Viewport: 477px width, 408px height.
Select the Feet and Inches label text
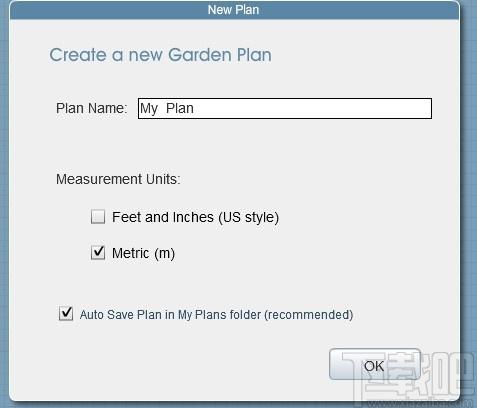(195, 217)
